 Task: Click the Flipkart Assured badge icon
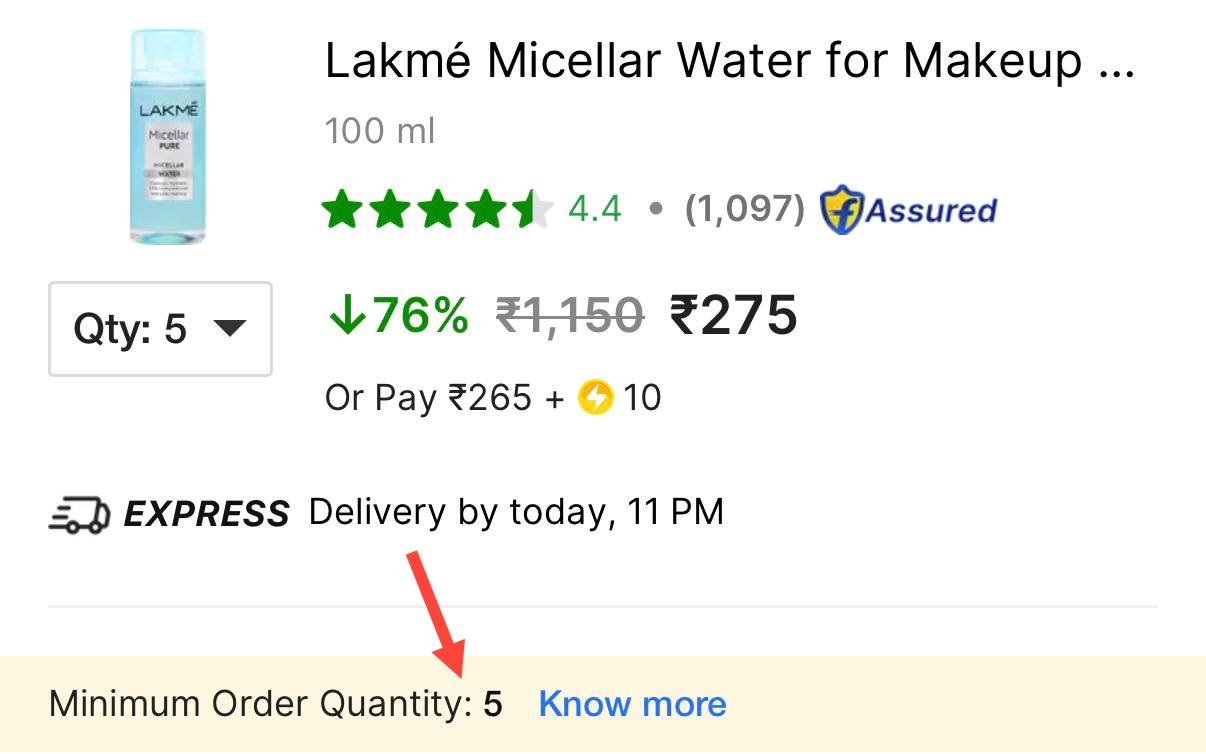841,210
